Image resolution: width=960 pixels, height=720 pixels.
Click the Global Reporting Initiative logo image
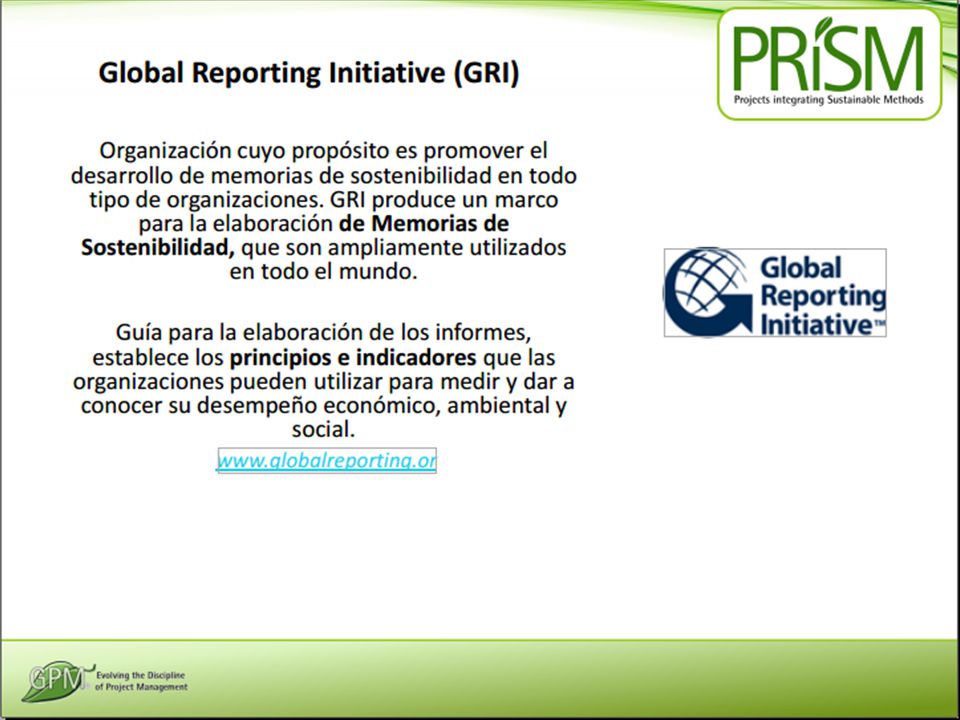[x=775, y=292]
